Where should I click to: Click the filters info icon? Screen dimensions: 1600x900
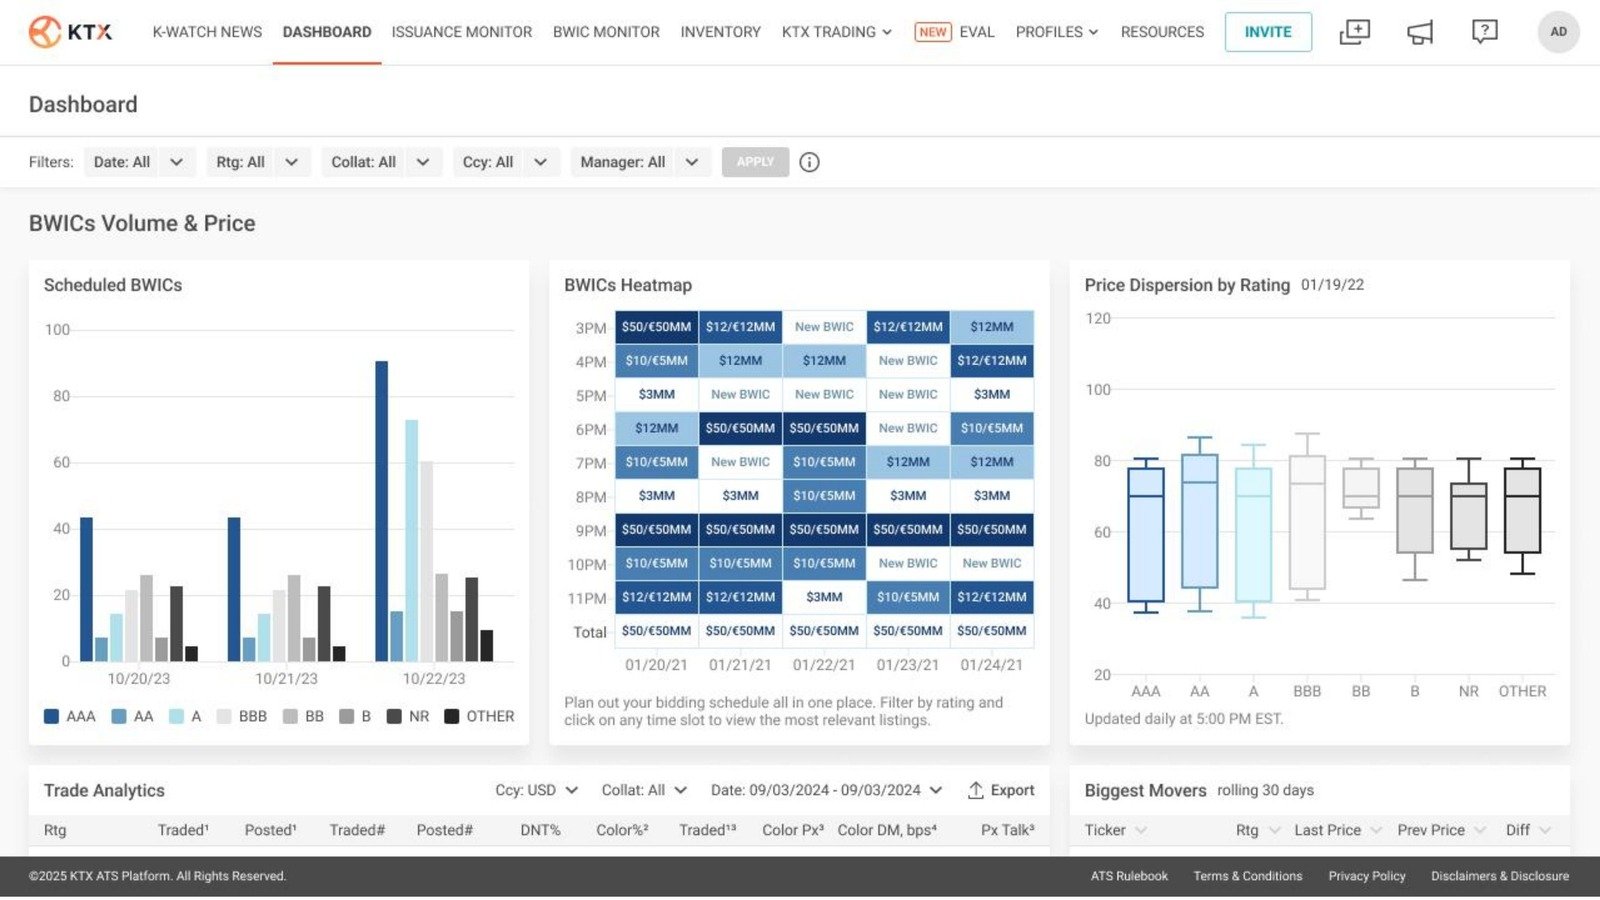tap(809, 162)
